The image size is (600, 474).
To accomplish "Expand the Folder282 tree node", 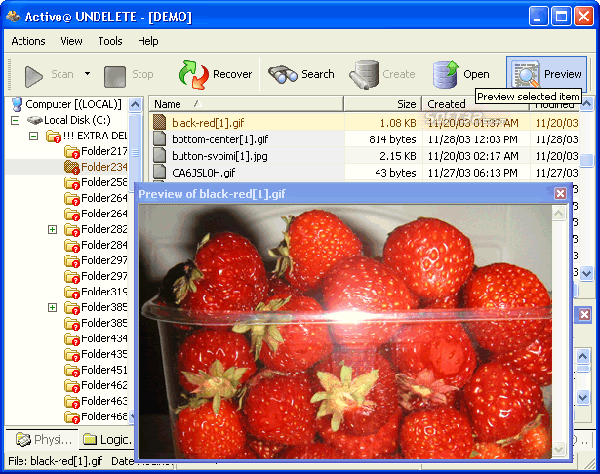I will coord(52,230).
